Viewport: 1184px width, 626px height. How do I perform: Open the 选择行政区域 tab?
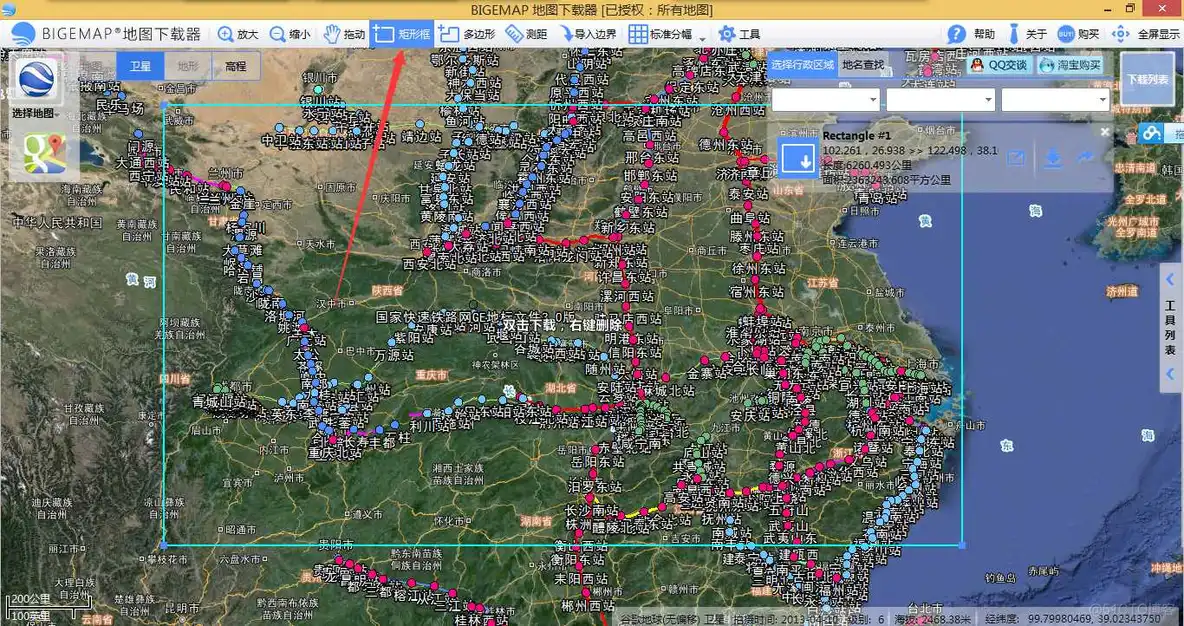(803, 65)
